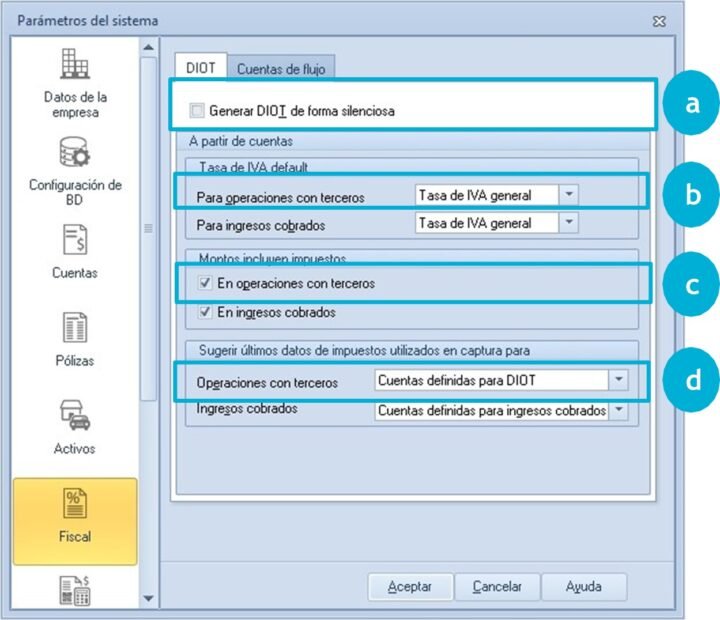
Task: Toggle En ingresos cobrados checkbox
Action: (x=205, y=312)
